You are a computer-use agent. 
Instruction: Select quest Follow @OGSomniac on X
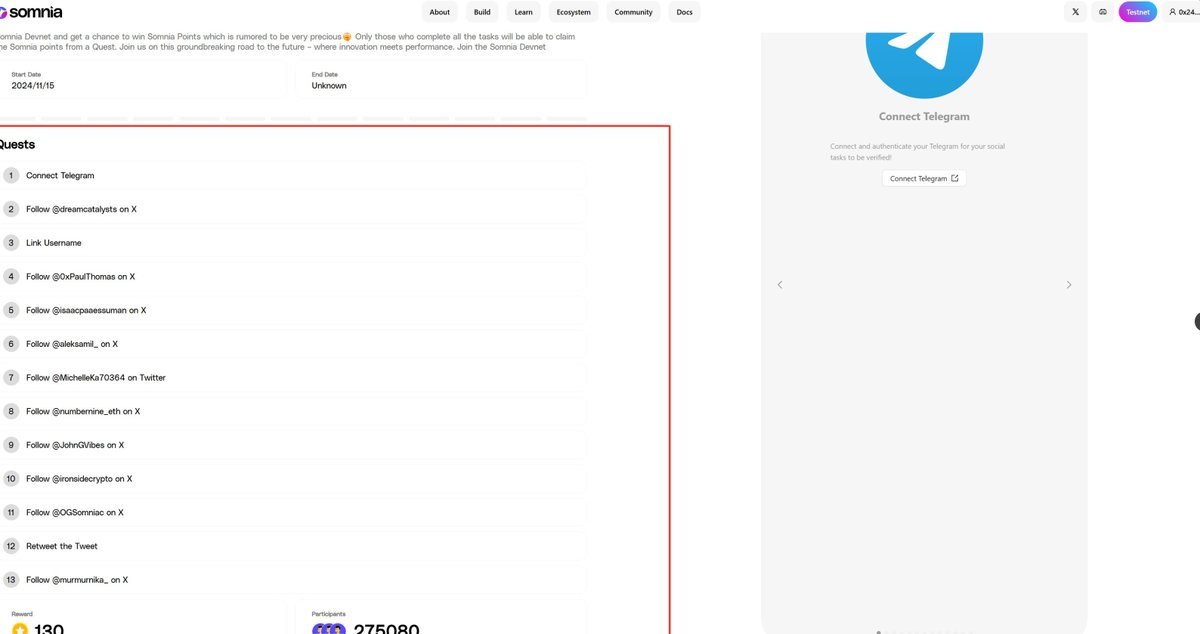[x=293, y=512]
